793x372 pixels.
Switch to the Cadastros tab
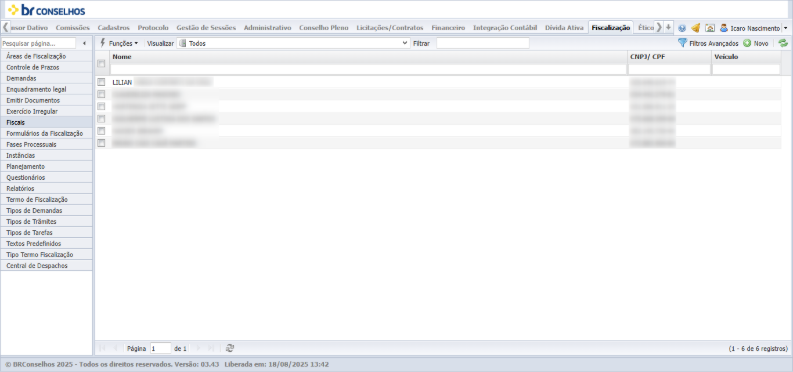tap(114, 28)
